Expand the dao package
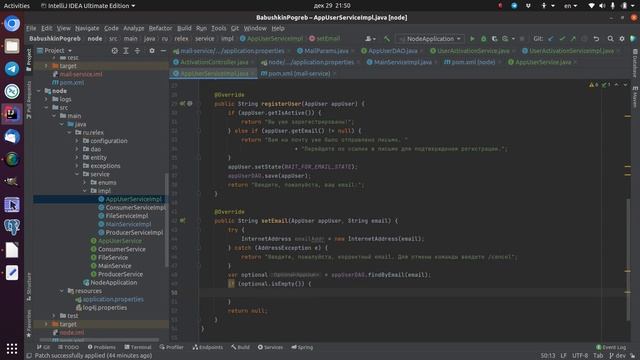640x360 pixels. point(77,149)
